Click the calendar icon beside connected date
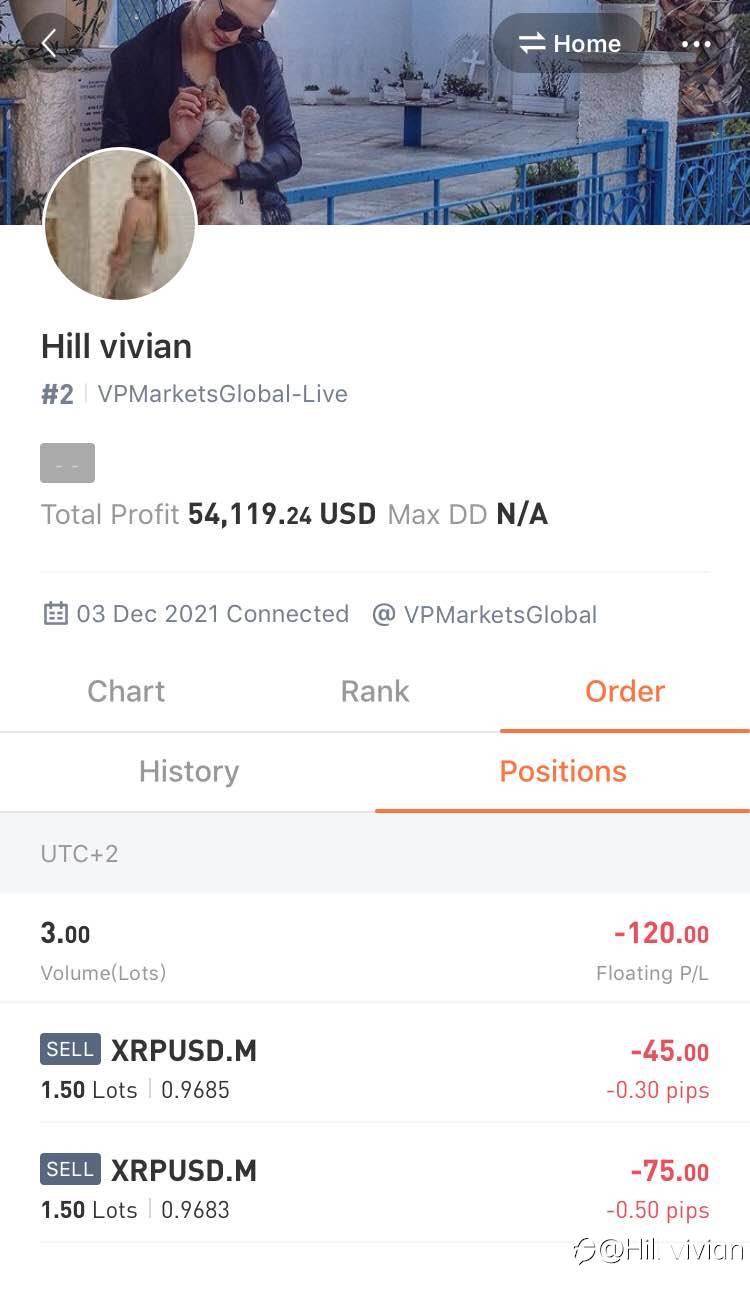The width and height of the screenshot is (750, 1293). [55, 613]
